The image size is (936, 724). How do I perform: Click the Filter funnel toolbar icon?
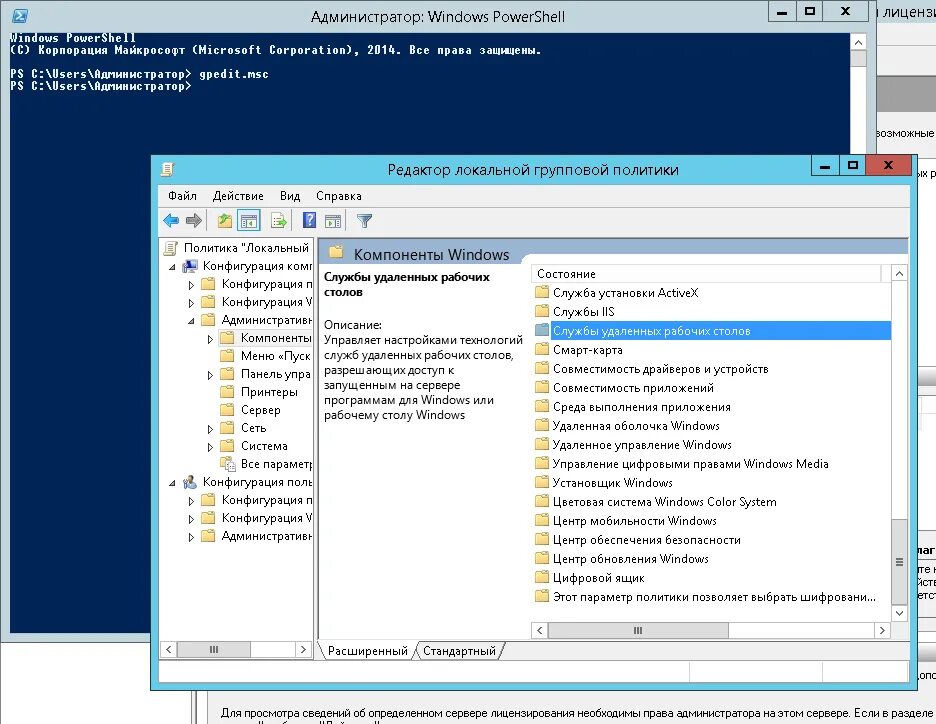(x=364, y=221)
